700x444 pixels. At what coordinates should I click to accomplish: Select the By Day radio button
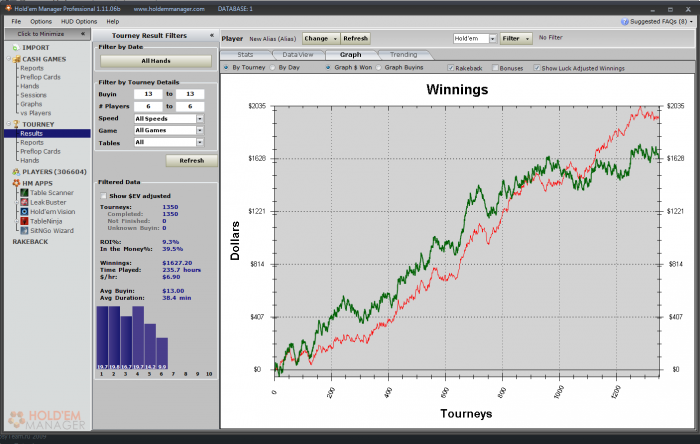pyautogui.click(x=272, y=67)
